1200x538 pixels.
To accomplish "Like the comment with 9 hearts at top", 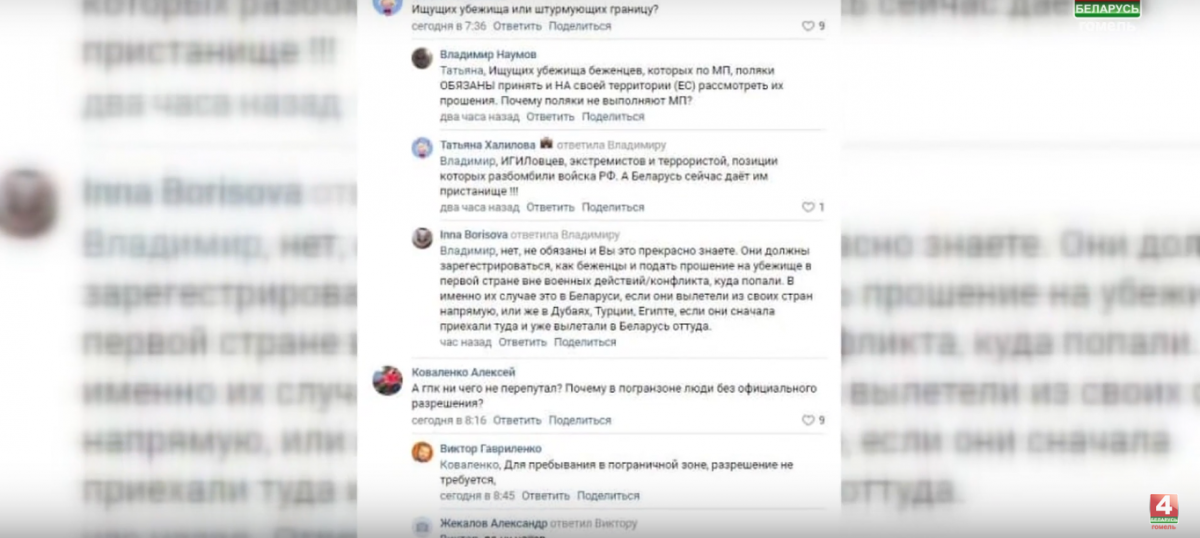I will point(808,26).
